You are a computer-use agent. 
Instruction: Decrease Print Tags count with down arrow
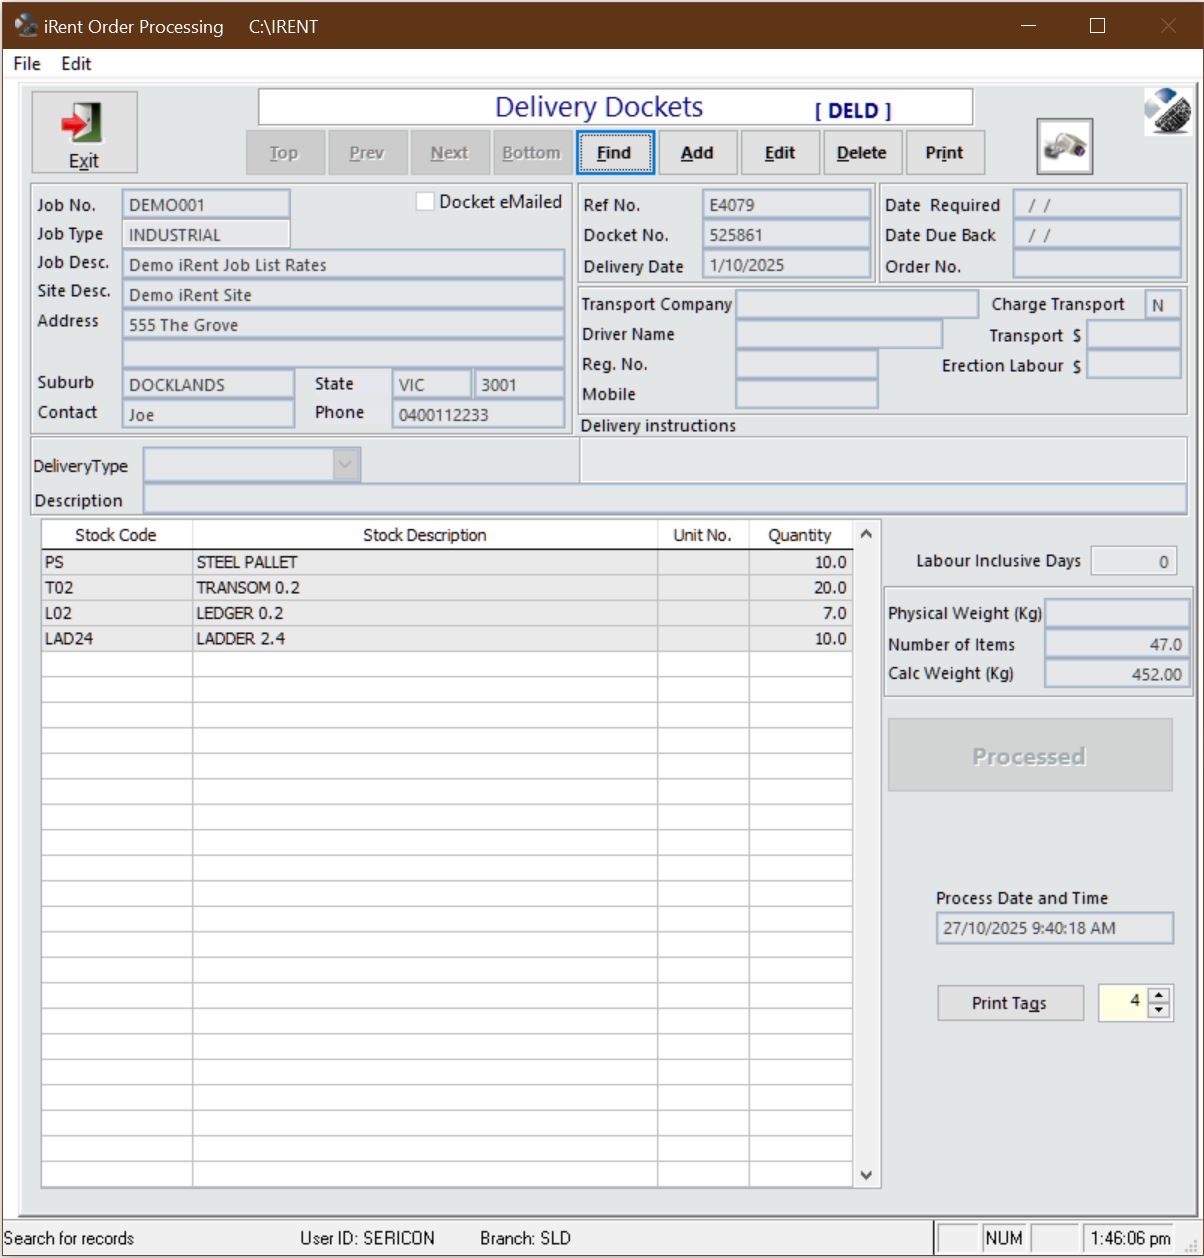pyautogui.click(x=1159, y=1010)
